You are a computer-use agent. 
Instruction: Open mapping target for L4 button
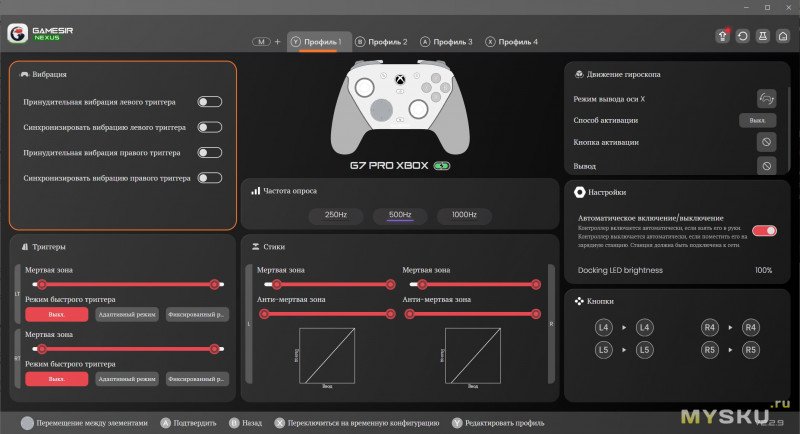point(645,327)
